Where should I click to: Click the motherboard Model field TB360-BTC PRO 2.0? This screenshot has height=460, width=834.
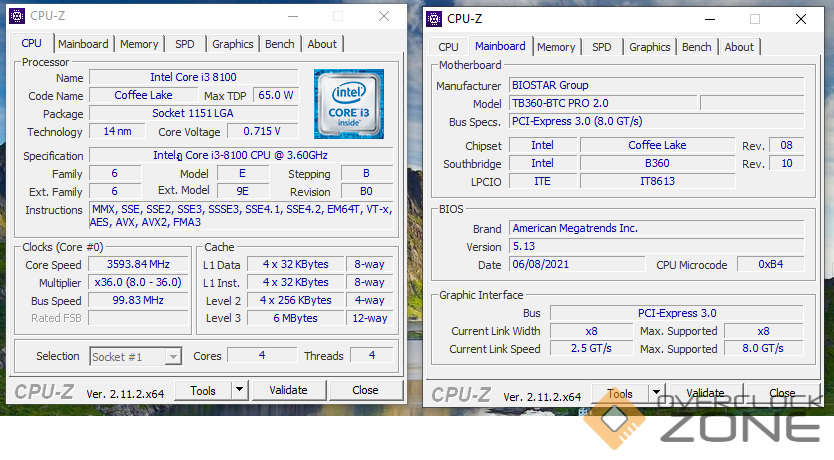(602, 103)
